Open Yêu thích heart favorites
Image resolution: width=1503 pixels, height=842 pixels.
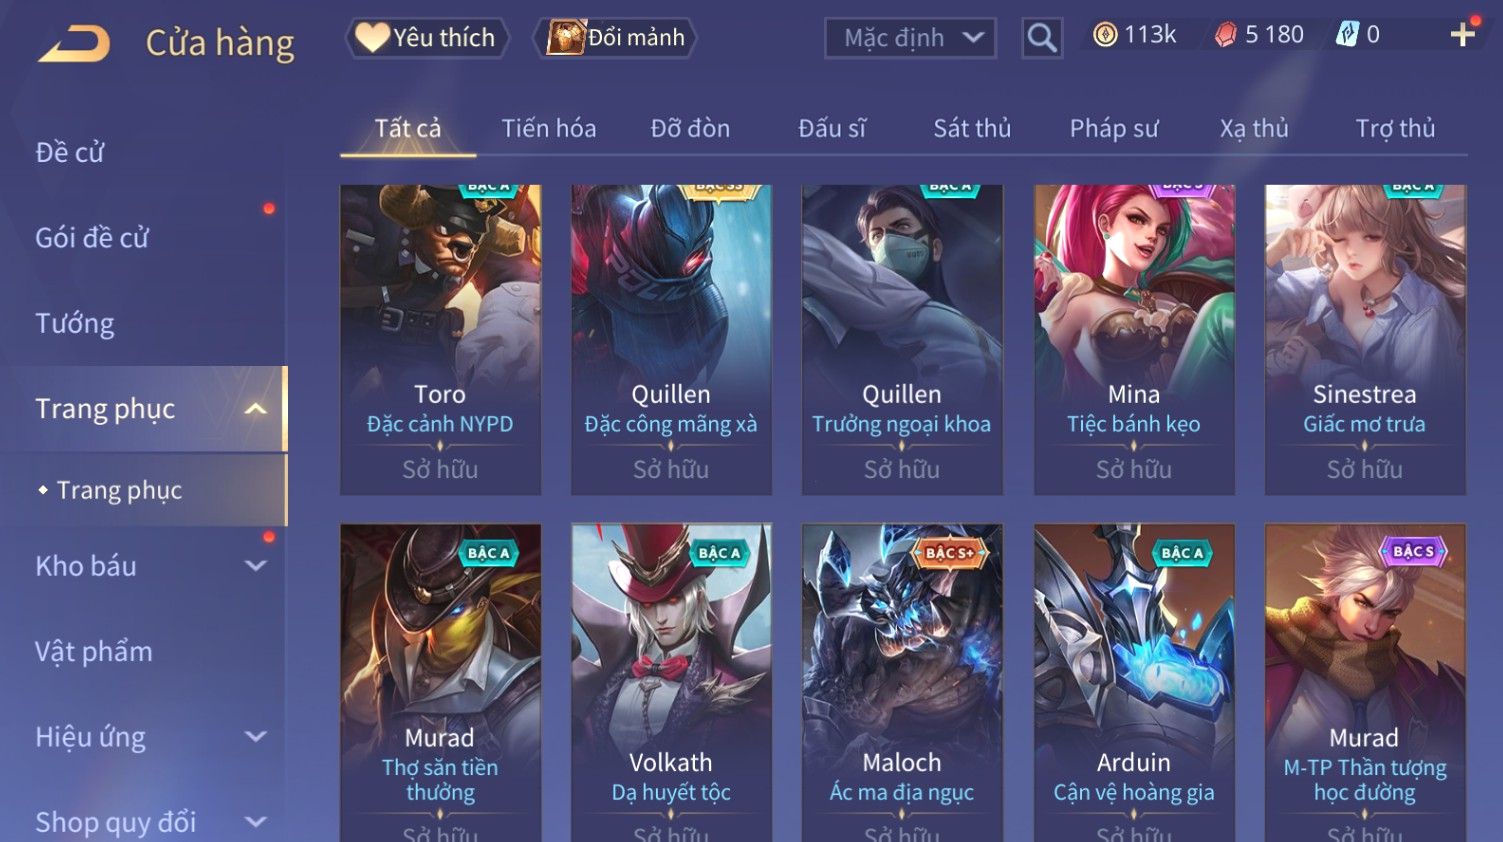[427, 38]
